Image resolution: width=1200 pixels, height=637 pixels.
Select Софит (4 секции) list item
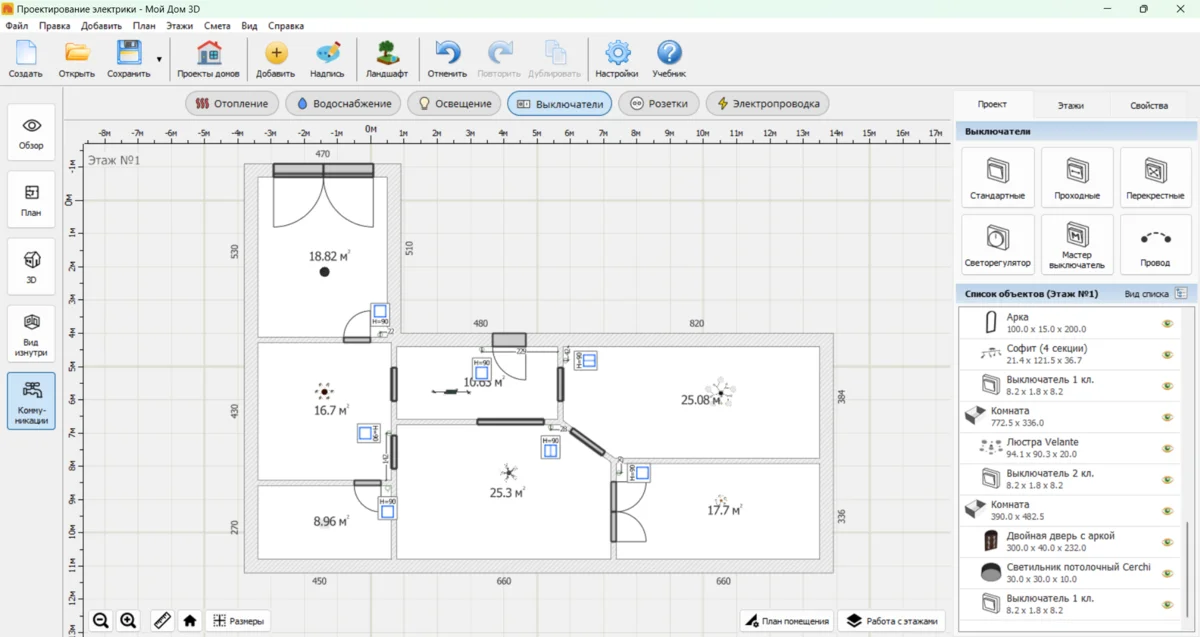(x=1067, y=355)
